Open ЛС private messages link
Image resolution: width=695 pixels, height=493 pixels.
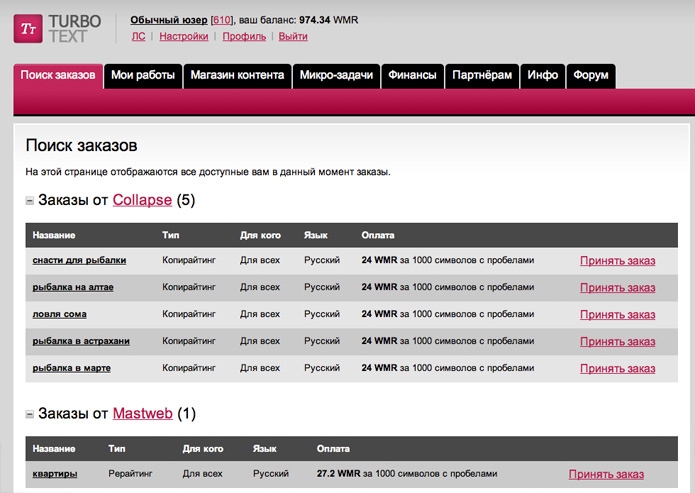tap(138, 36)
